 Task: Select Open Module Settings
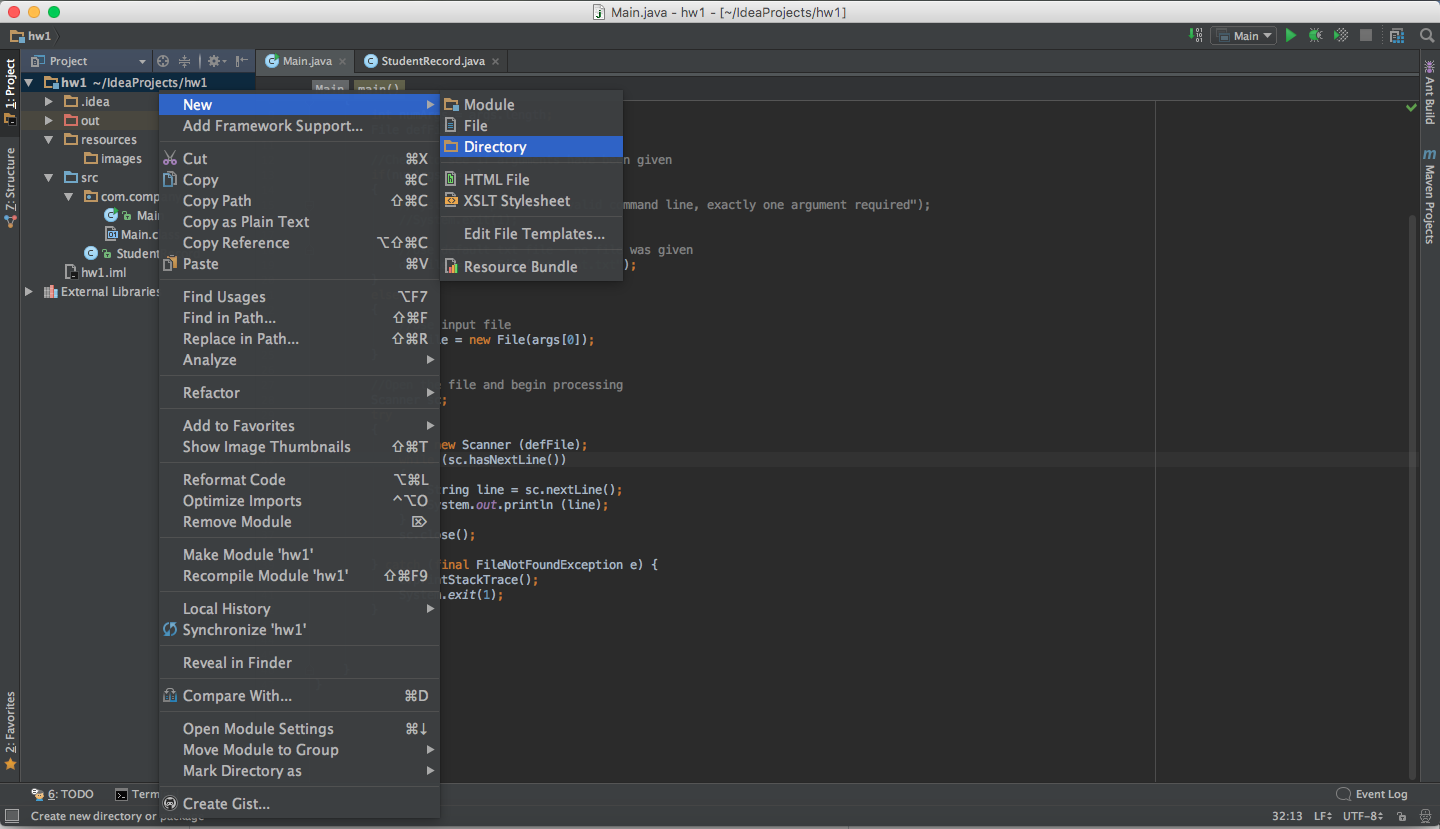pos(299,729)
